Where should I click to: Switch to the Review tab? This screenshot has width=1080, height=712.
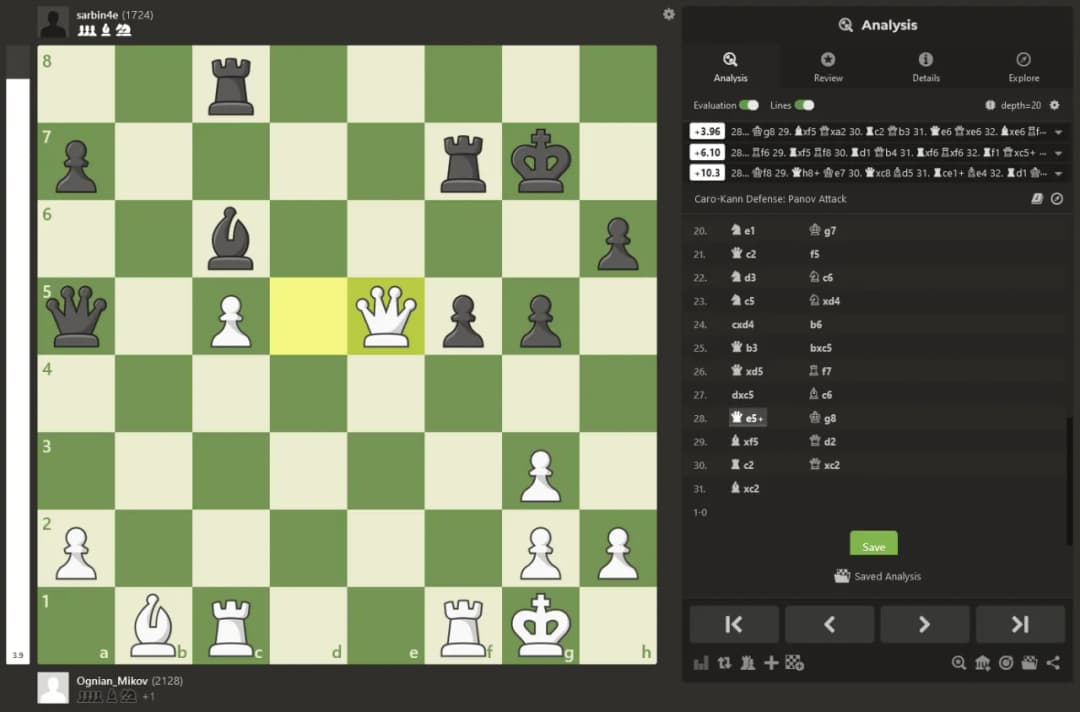click(x=828, y=67)
